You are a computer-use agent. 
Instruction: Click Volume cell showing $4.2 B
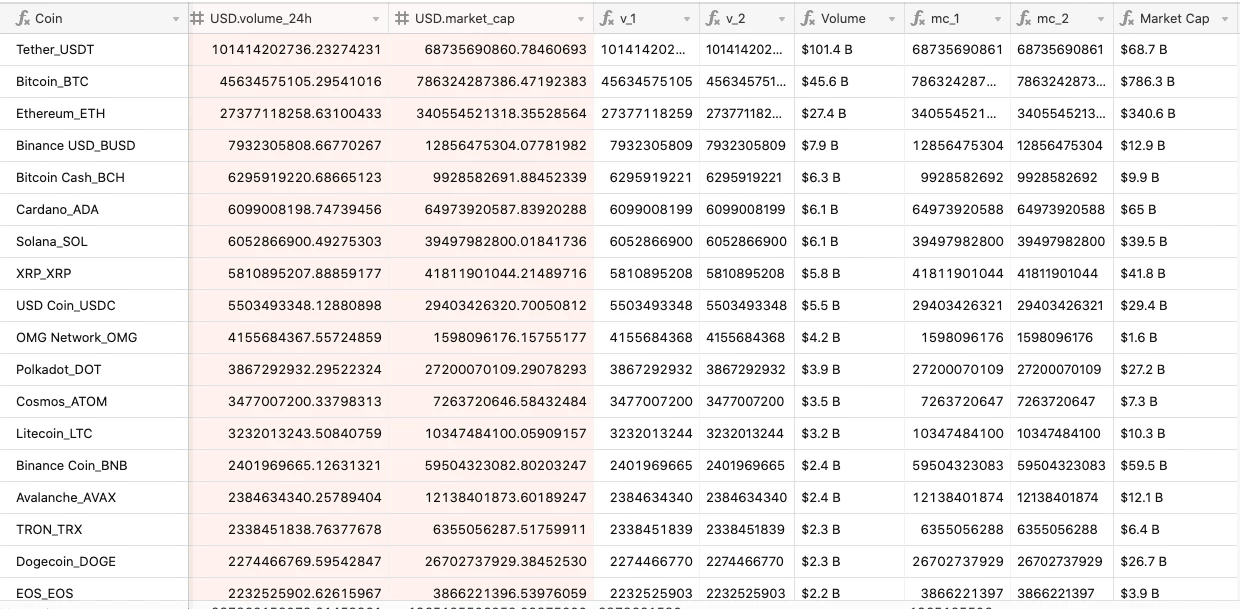850,337
